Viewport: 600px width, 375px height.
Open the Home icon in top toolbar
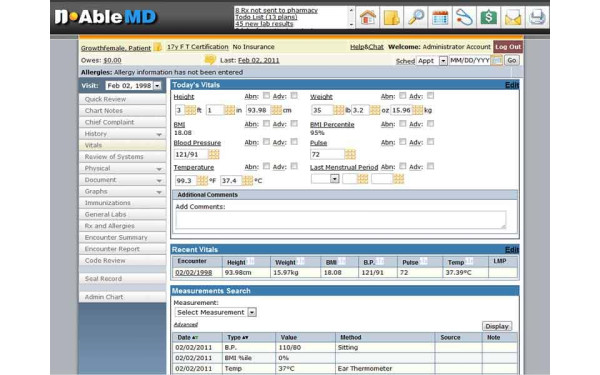(x=368, y=17)
